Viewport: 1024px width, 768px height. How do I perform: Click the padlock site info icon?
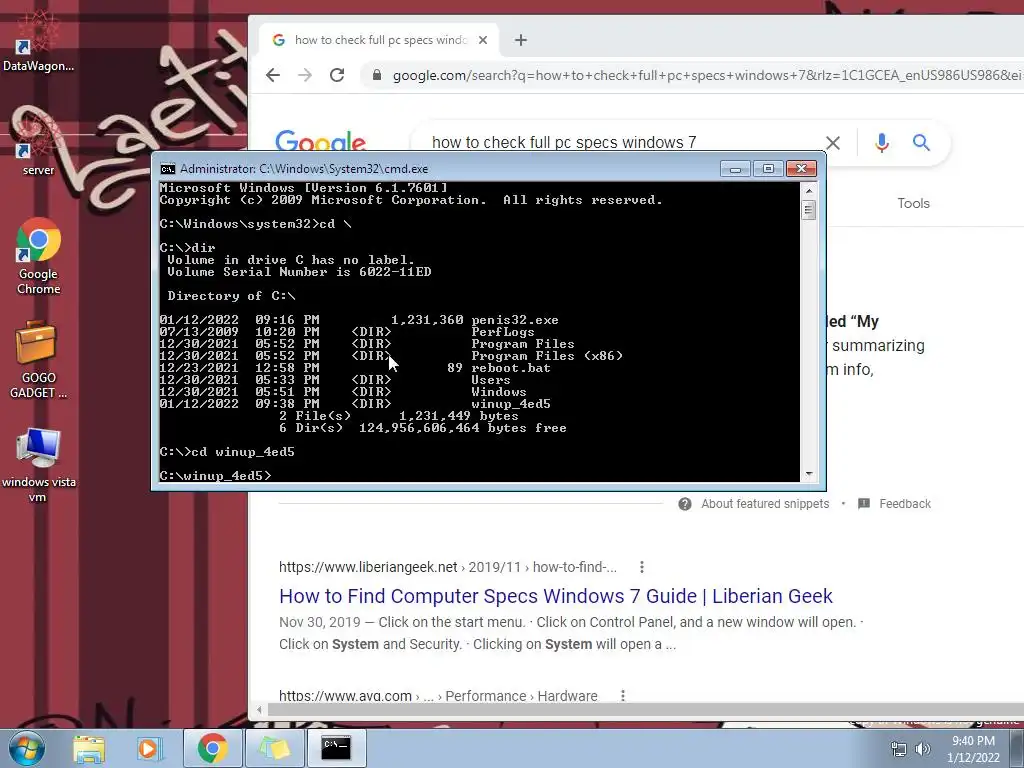[x=377, y=75]
